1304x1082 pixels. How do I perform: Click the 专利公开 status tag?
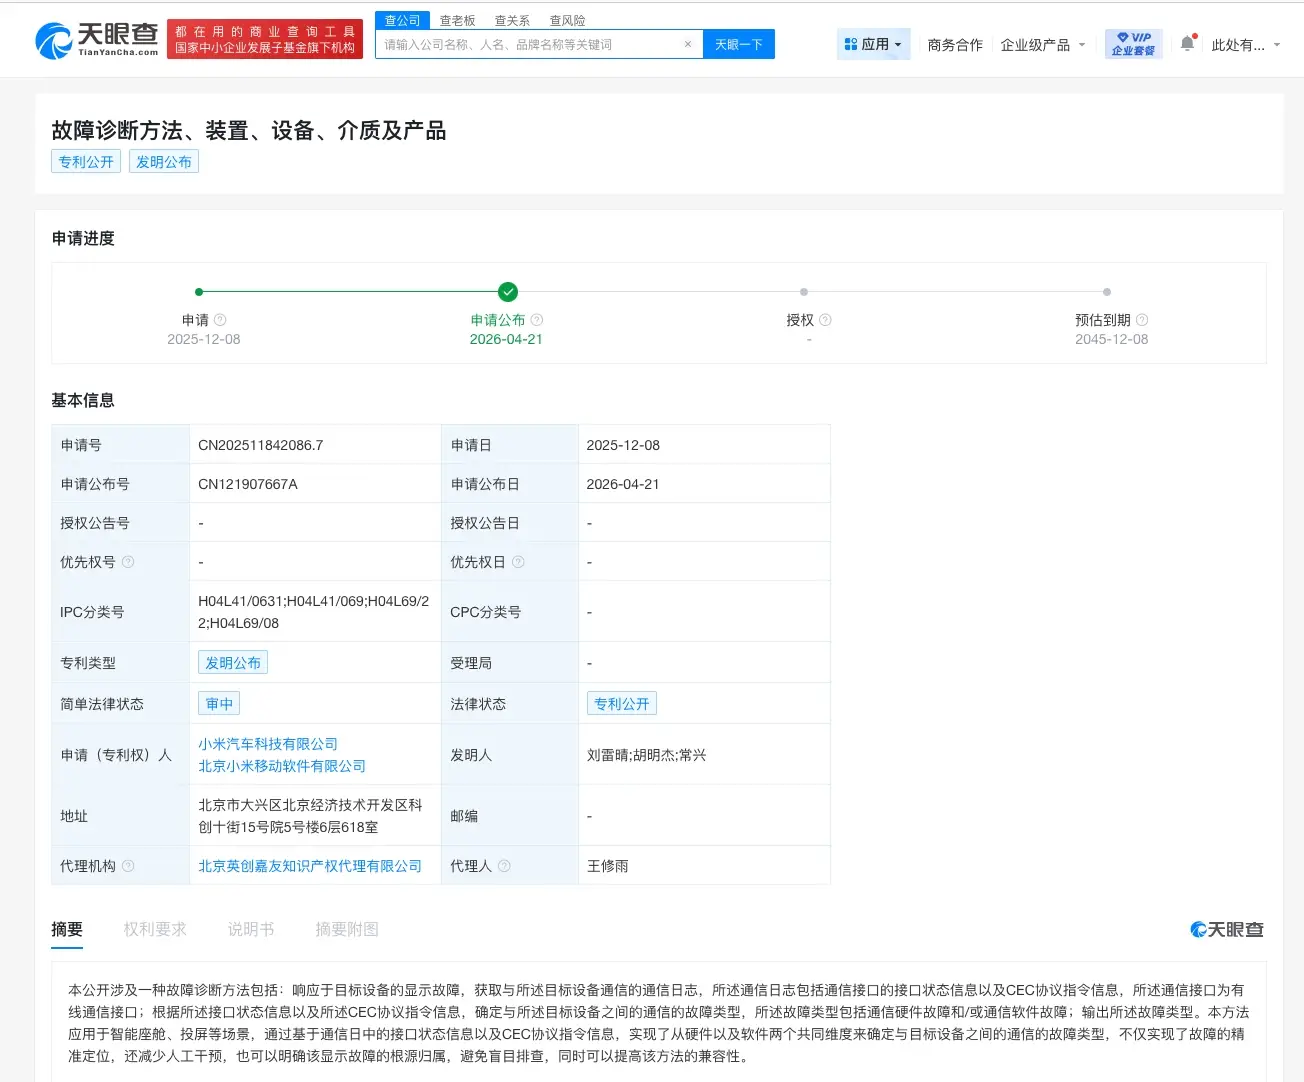621,703
